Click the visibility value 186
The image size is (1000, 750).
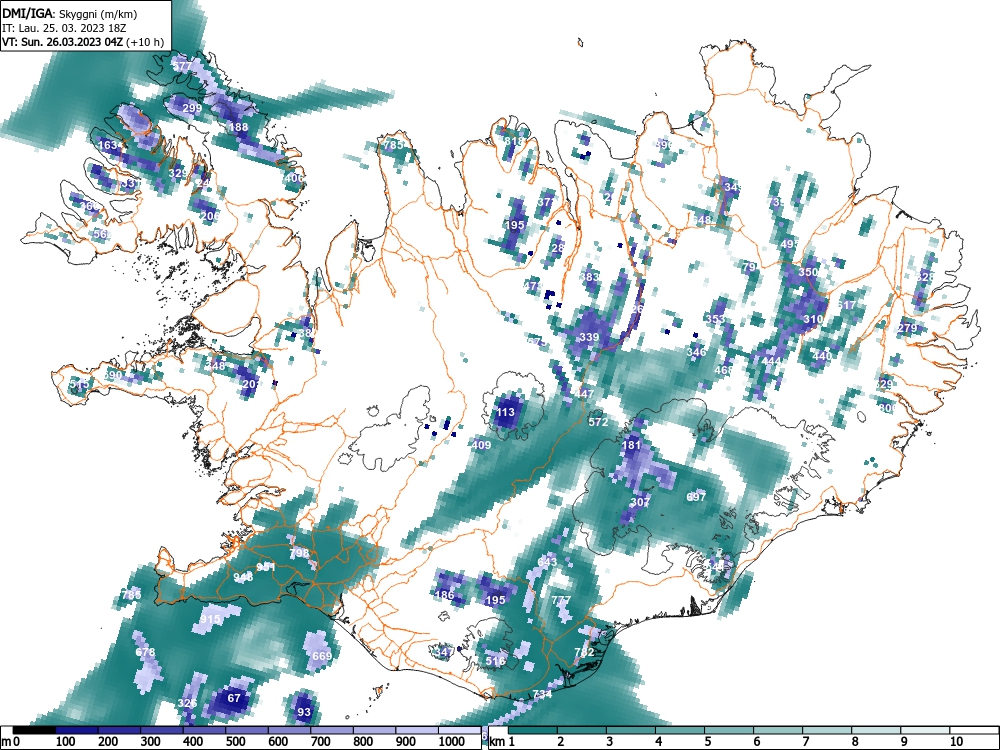[x=445, y=595]
